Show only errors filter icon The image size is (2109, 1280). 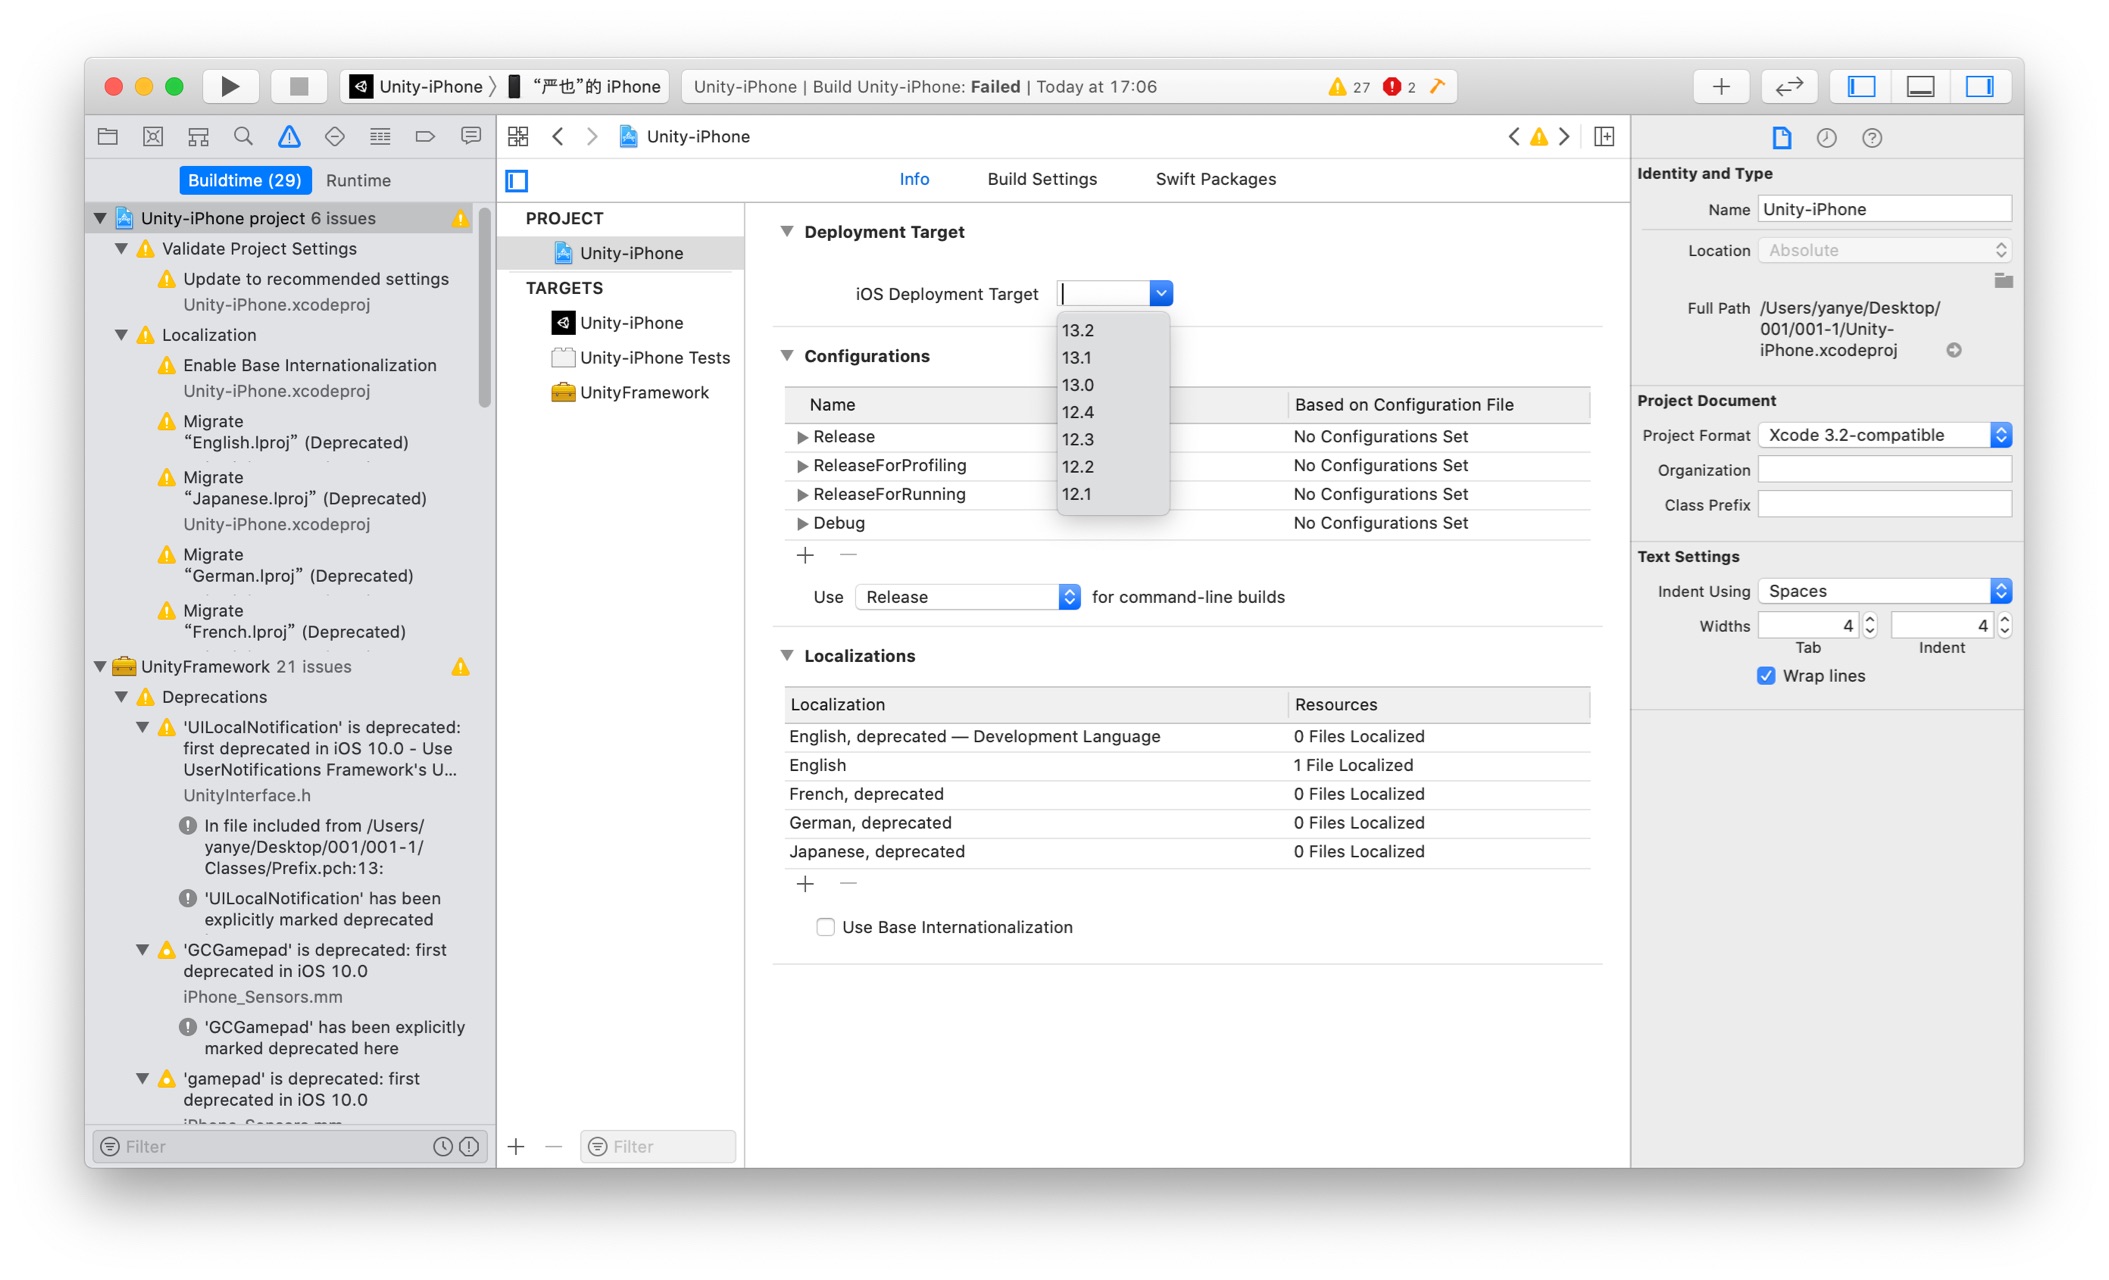point(468,1147)
